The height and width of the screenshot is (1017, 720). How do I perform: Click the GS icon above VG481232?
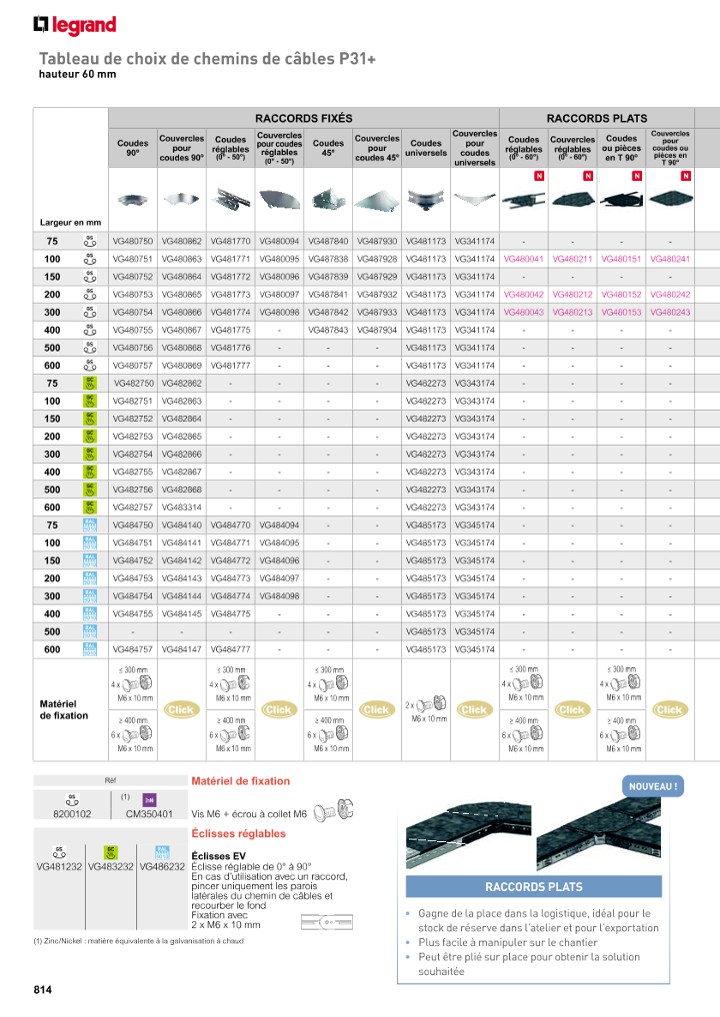coord(59,852)
